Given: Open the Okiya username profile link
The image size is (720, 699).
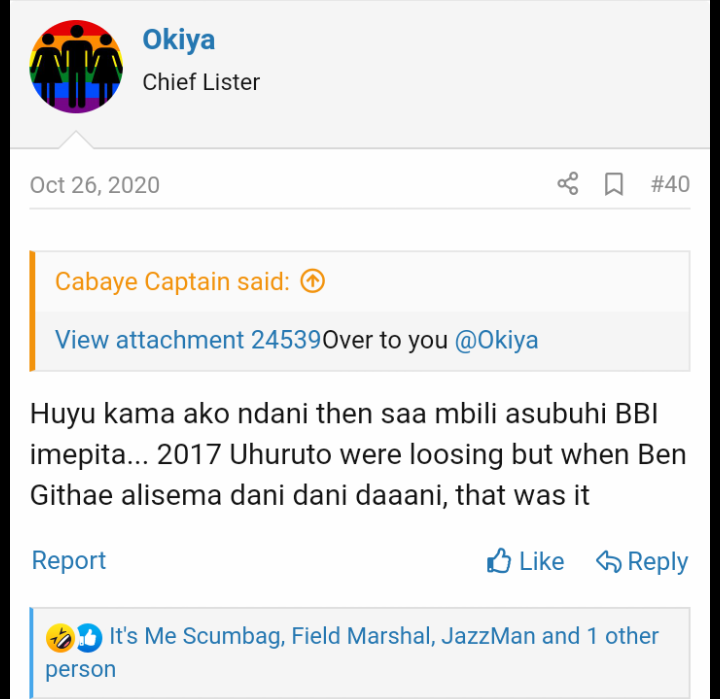Looking at the screenshot, I should pyautogui.click(x=179, y=40).
